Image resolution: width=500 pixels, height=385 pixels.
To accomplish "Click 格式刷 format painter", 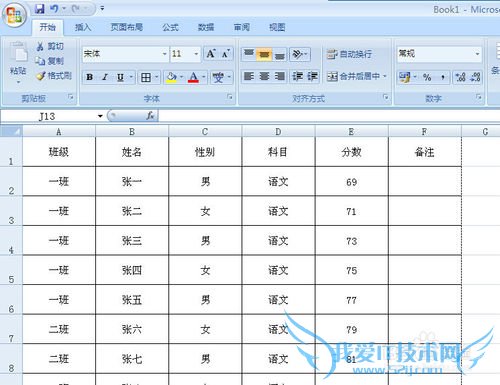I will click(x=54, y=76).
